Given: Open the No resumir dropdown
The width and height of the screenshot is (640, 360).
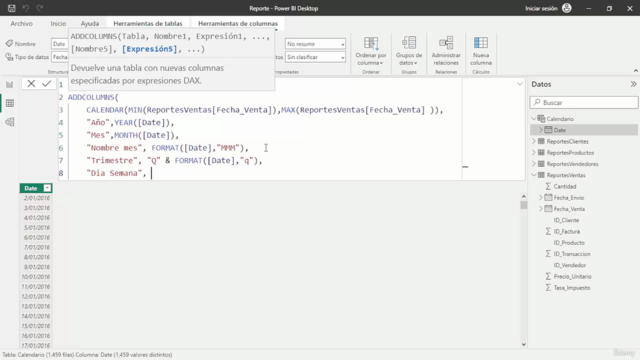Looking at the screenshot, I should (315, 44).
